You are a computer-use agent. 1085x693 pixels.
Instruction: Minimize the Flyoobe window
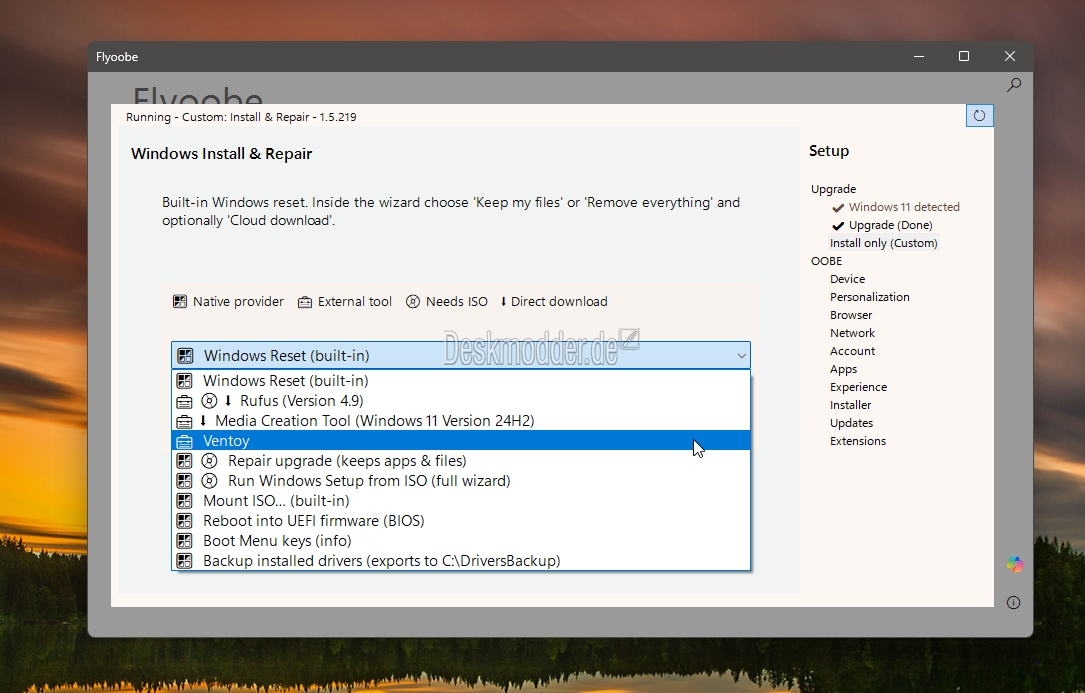[x=919, y=56]
